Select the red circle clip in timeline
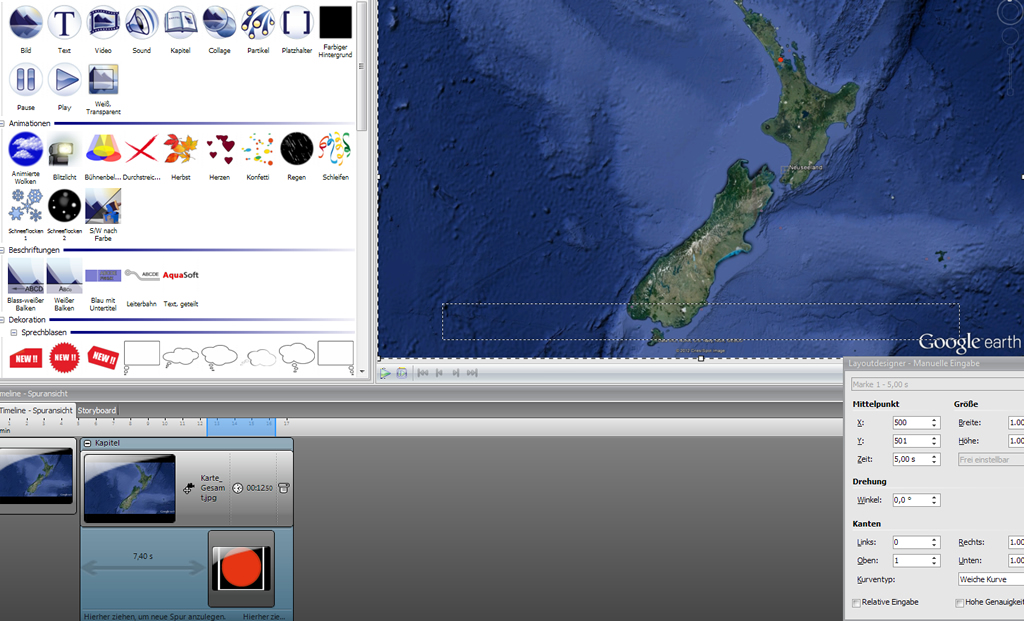Image resolution: width=1024 pixels, height=621 pixels. coord(240,568)
